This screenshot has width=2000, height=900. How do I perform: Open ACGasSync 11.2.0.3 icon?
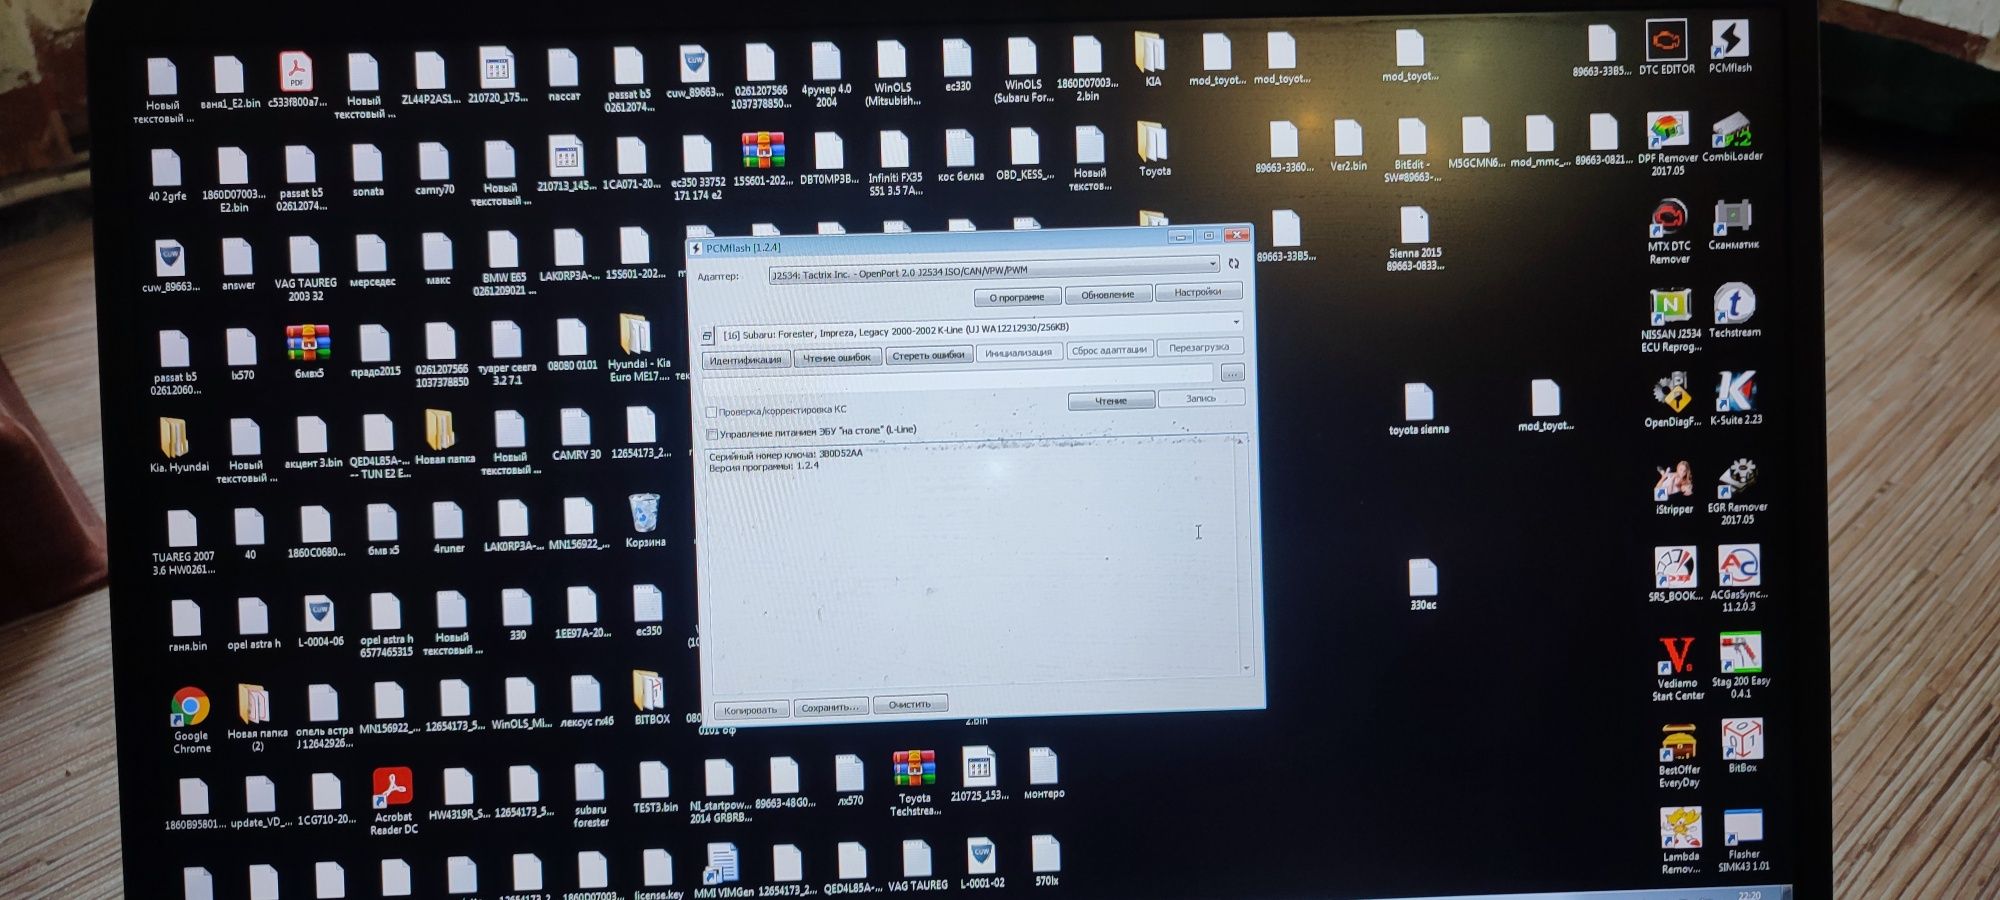pyautogui.click(x=1739, y=579)
